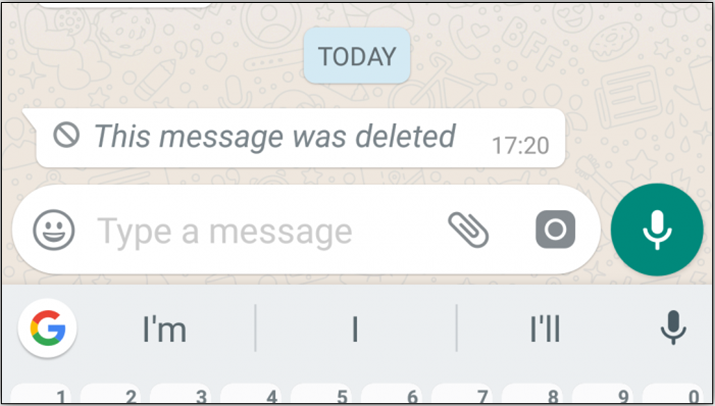Click the Type a message input field
715x406 pixels.
[x=269, y=231]
